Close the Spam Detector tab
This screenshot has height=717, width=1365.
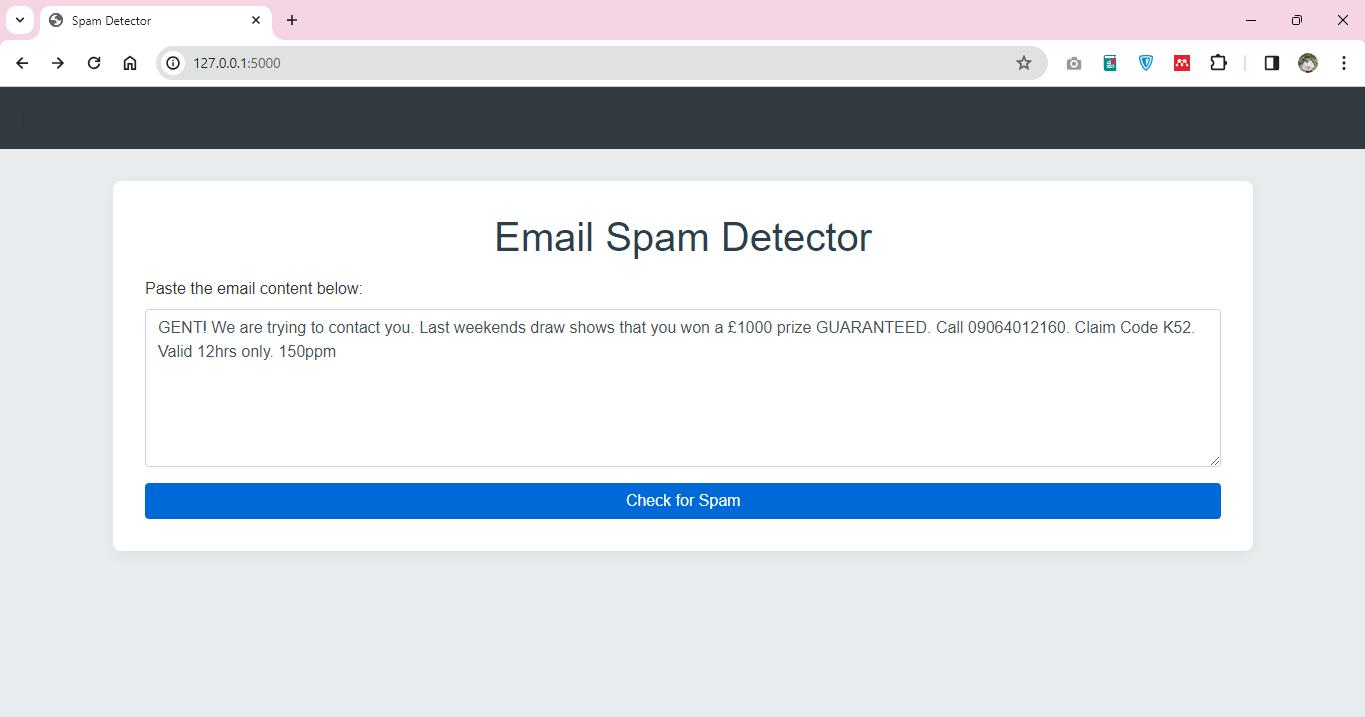256,20
